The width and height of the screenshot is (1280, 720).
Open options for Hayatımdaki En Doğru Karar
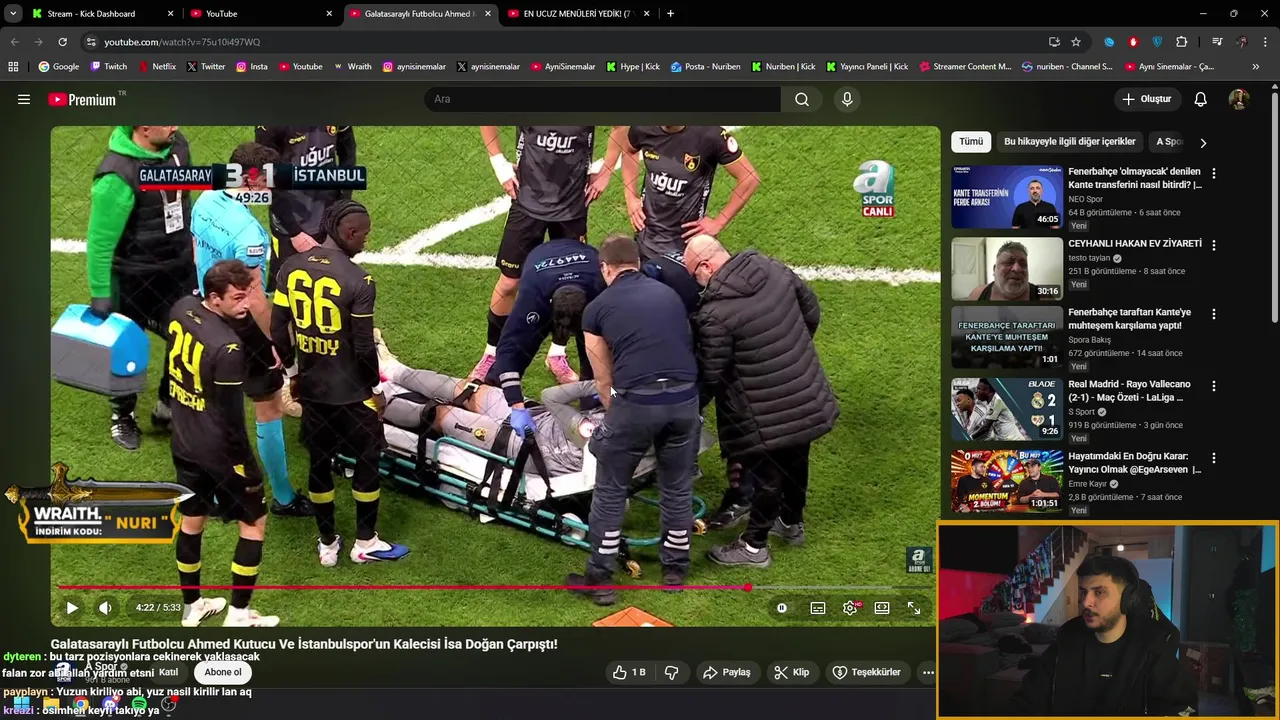point(1213,458)
